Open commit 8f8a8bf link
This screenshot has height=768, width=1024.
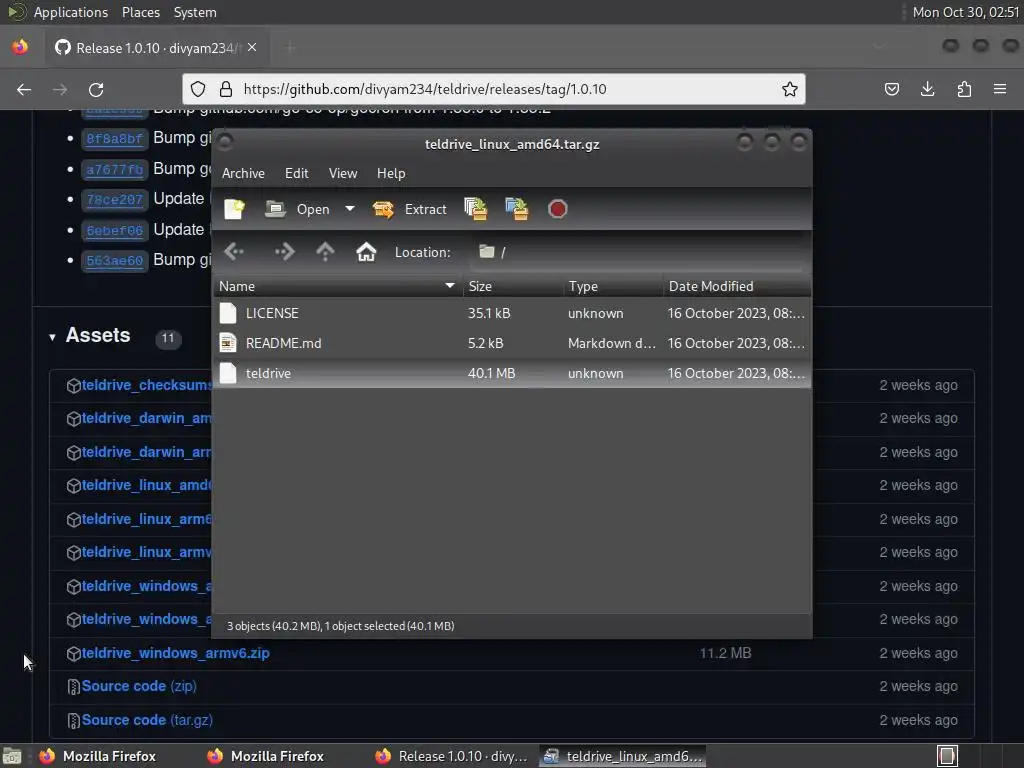pyautogui.click(x=114, y=138)
